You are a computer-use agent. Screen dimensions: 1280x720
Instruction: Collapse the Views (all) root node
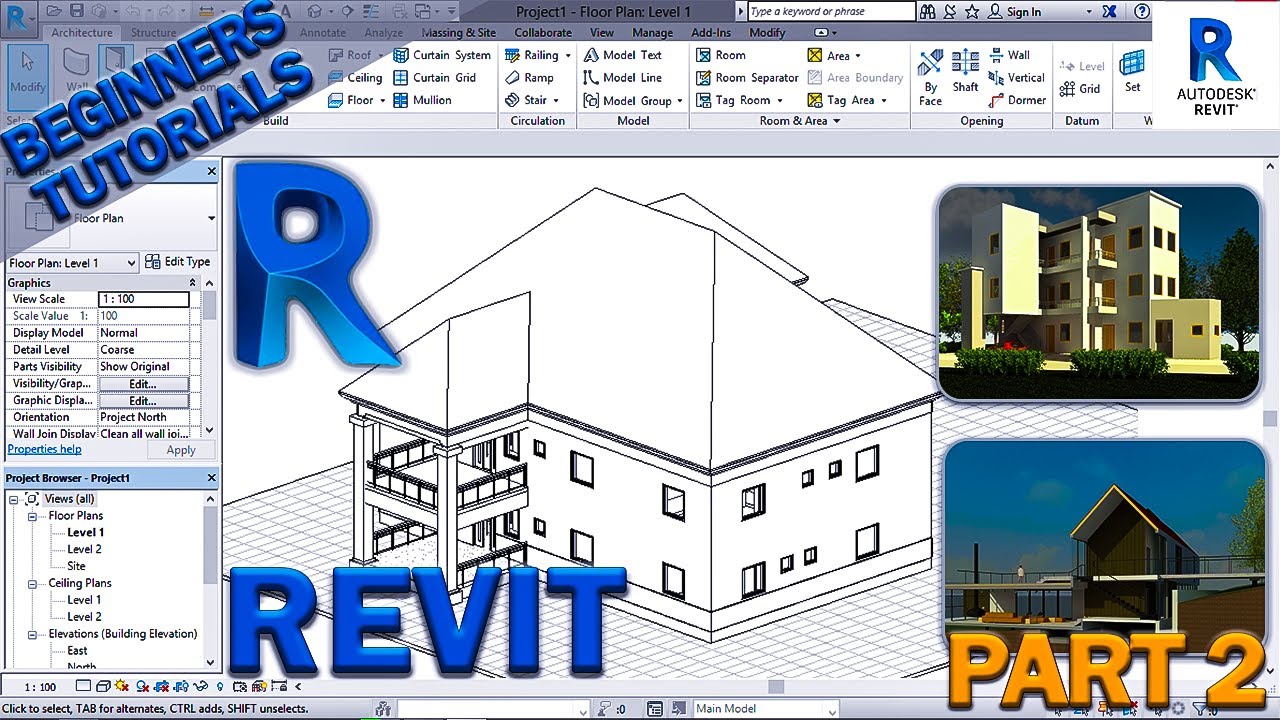point(14,499)
